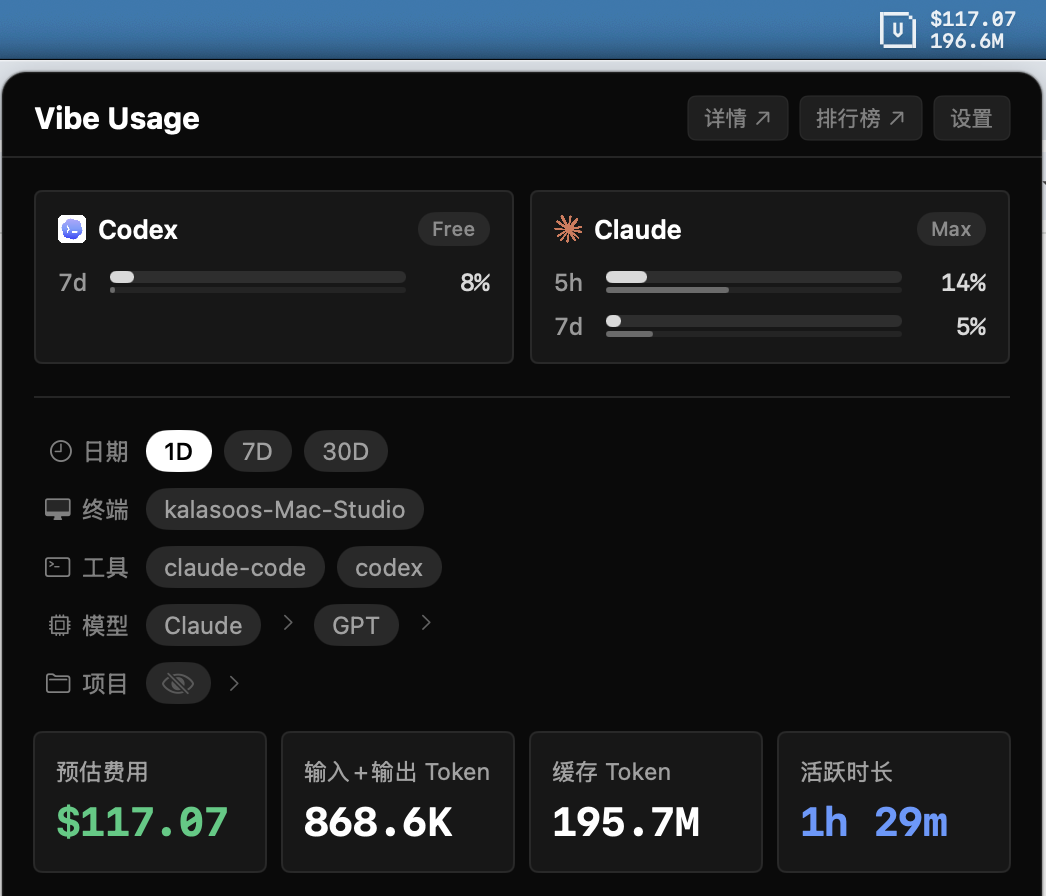The image size is (1046, 896).
Task: Click the clock icon beside 日期
Action: coord(61,452)
